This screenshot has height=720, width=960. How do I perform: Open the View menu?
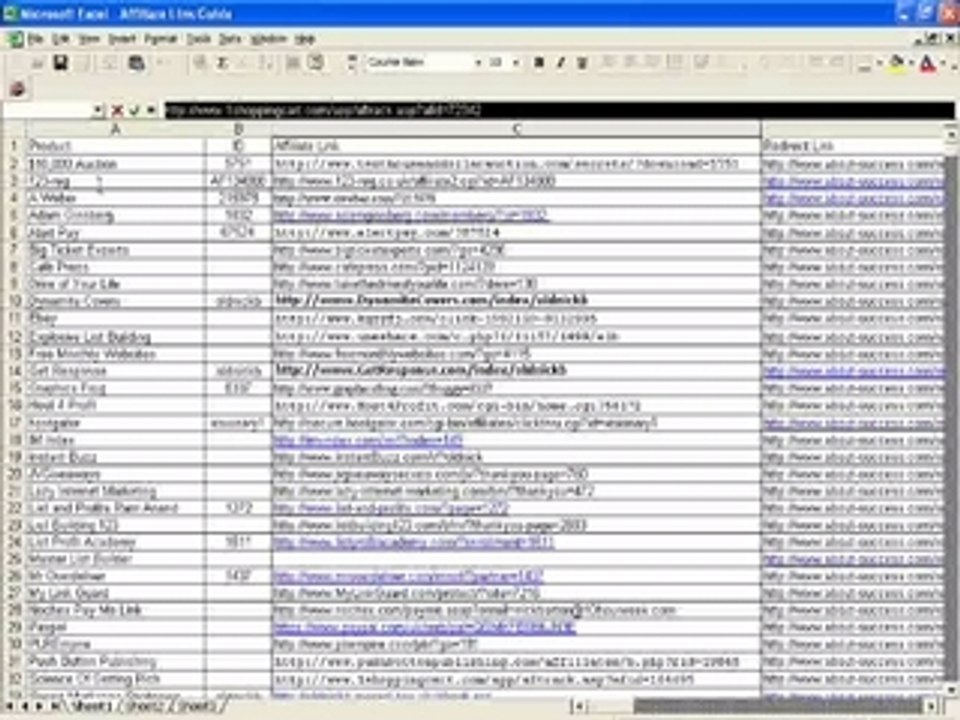tap(89, 39)
